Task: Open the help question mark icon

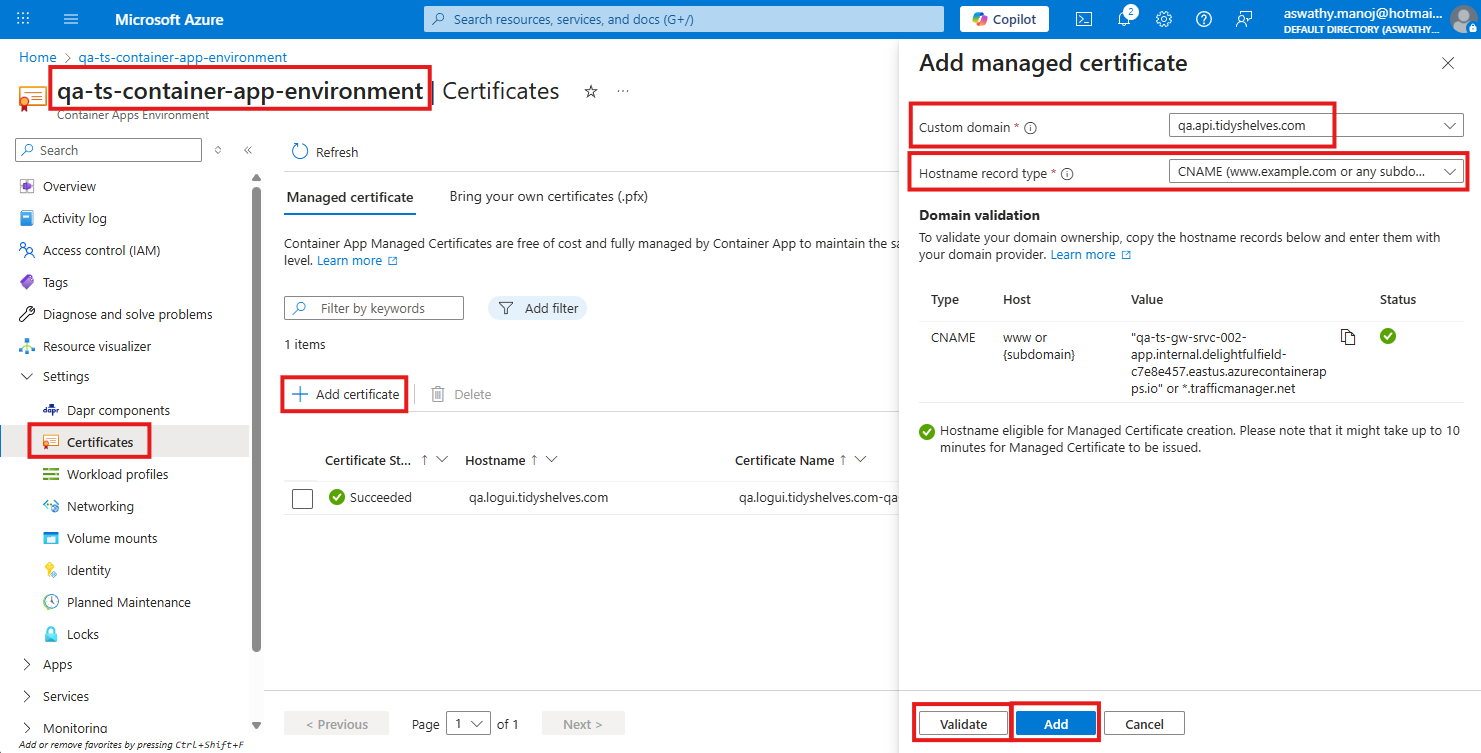Action: coord(1204,19)
